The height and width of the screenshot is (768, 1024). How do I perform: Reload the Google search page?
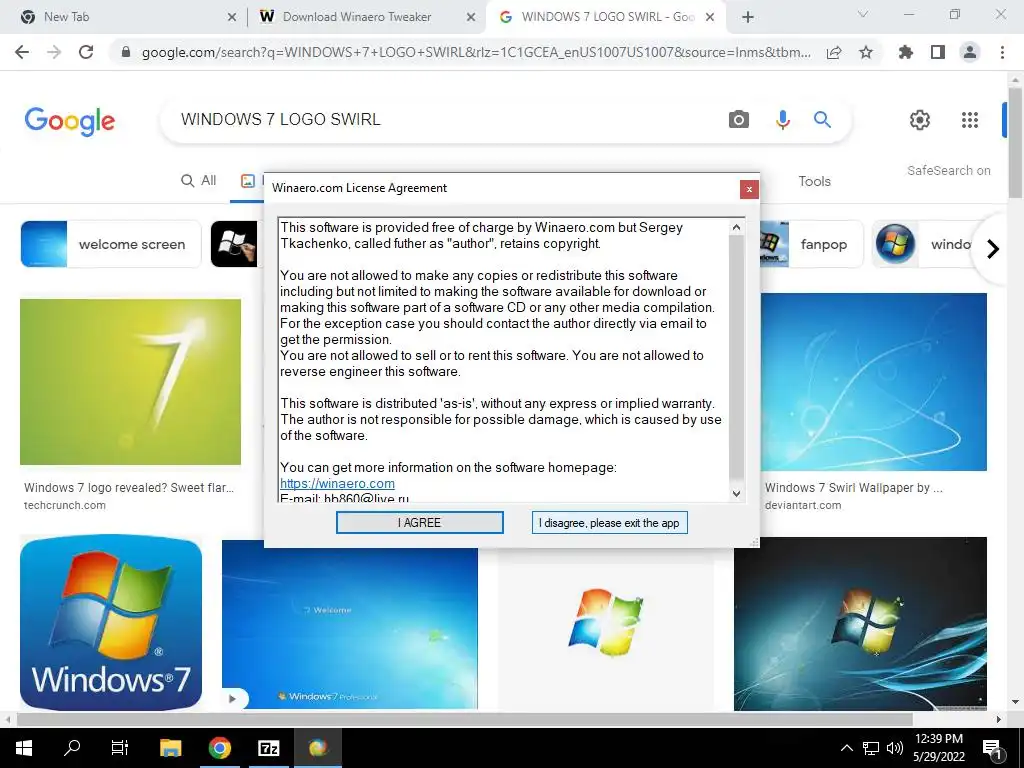click(86, 52)
